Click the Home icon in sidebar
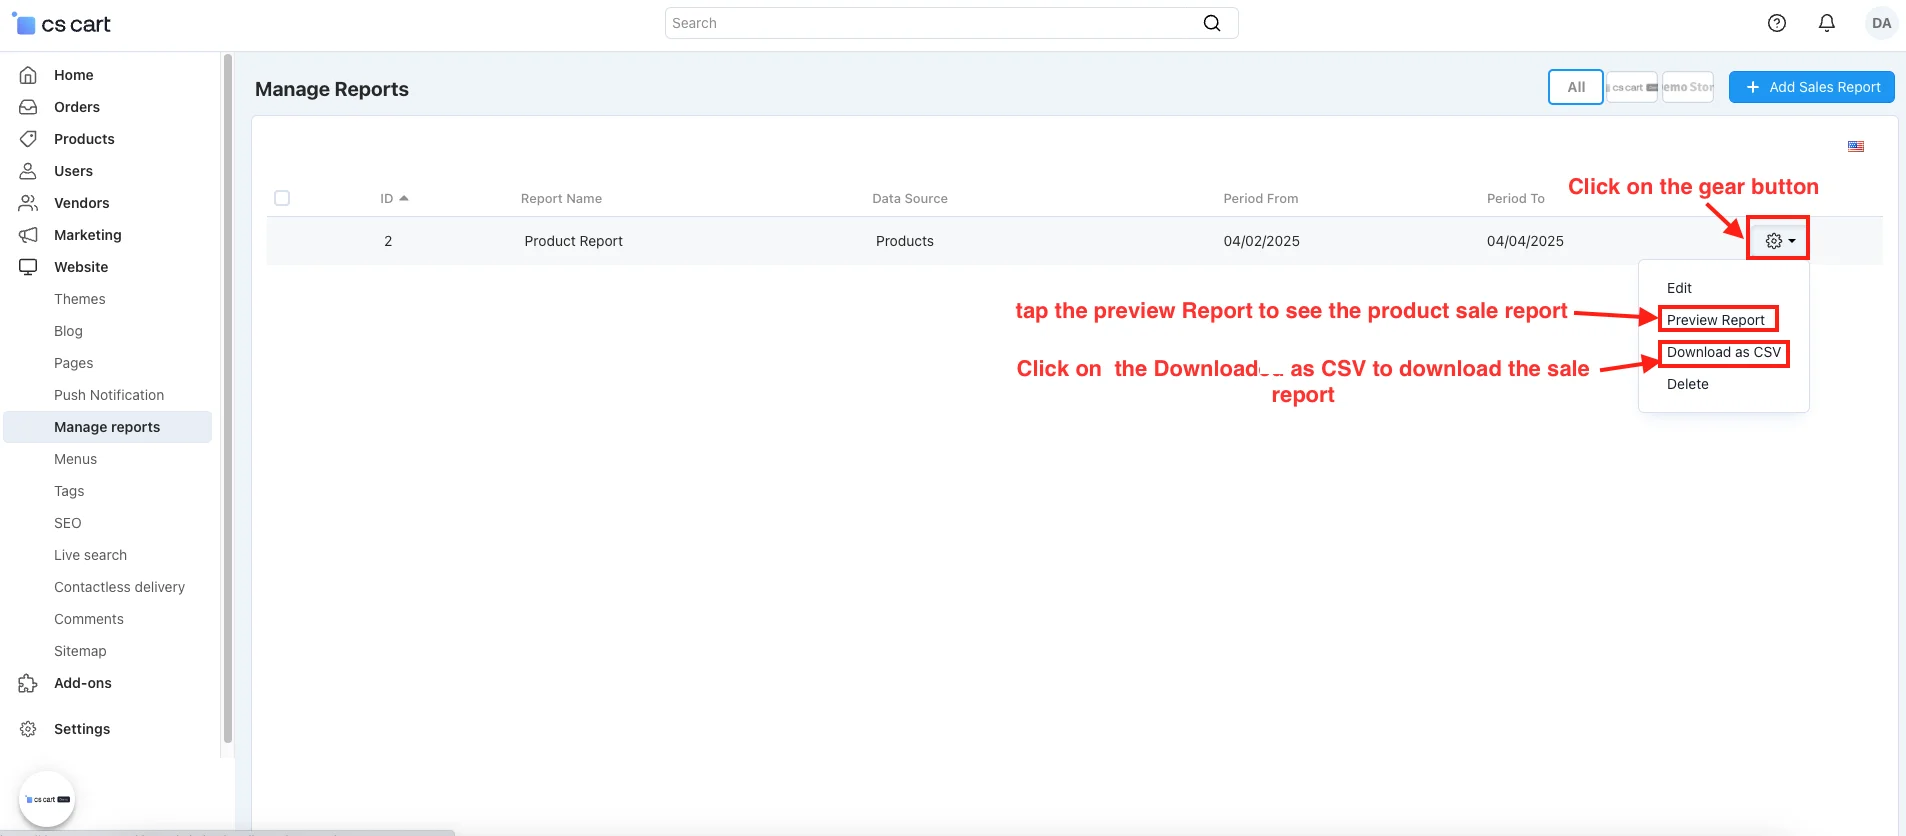The height and width of the screenshot is (836, 1906). [x=28, y=75]
